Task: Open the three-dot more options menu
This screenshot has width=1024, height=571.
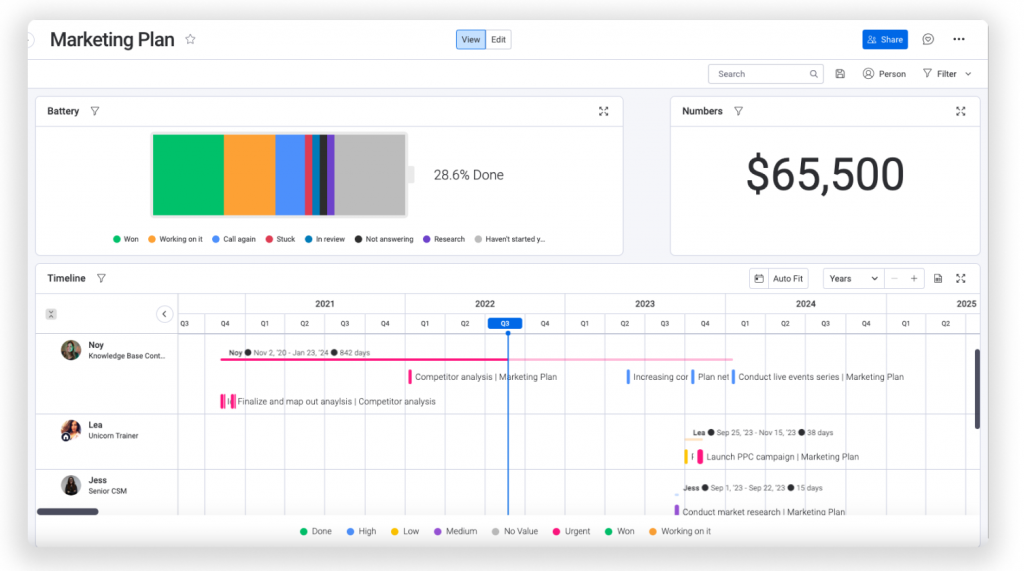Action: coord(959,40)
